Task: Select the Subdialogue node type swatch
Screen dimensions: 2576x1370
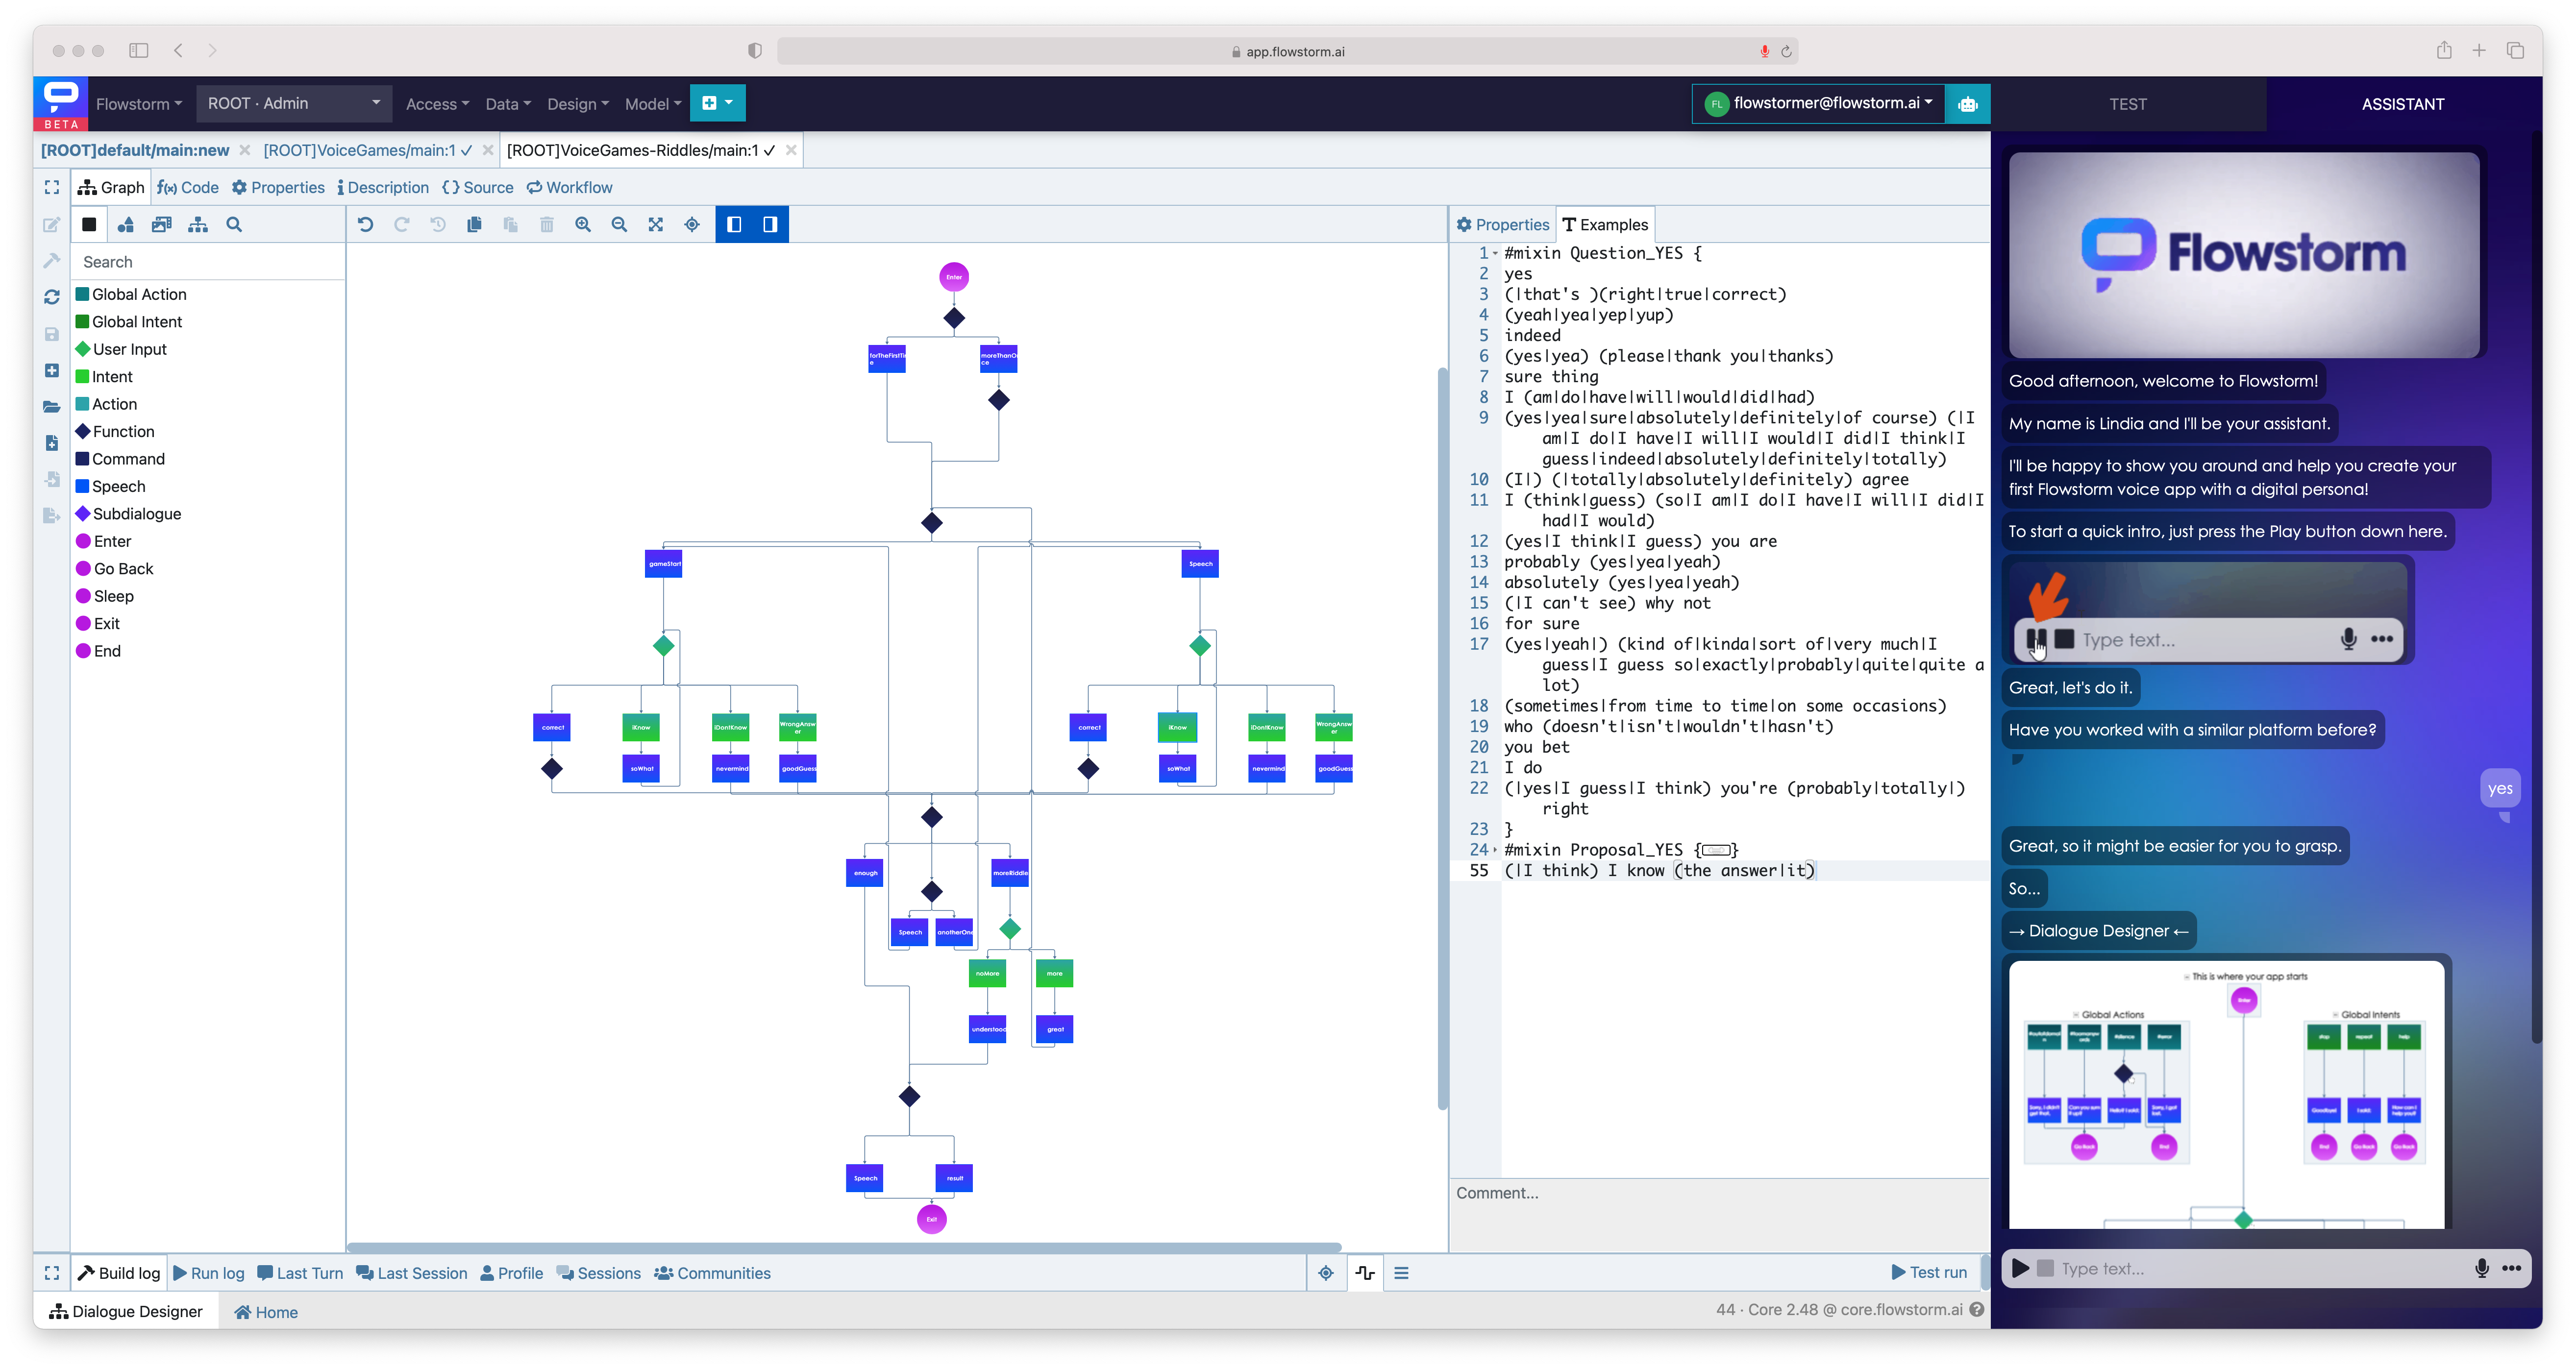Action: tap(83, 514)
